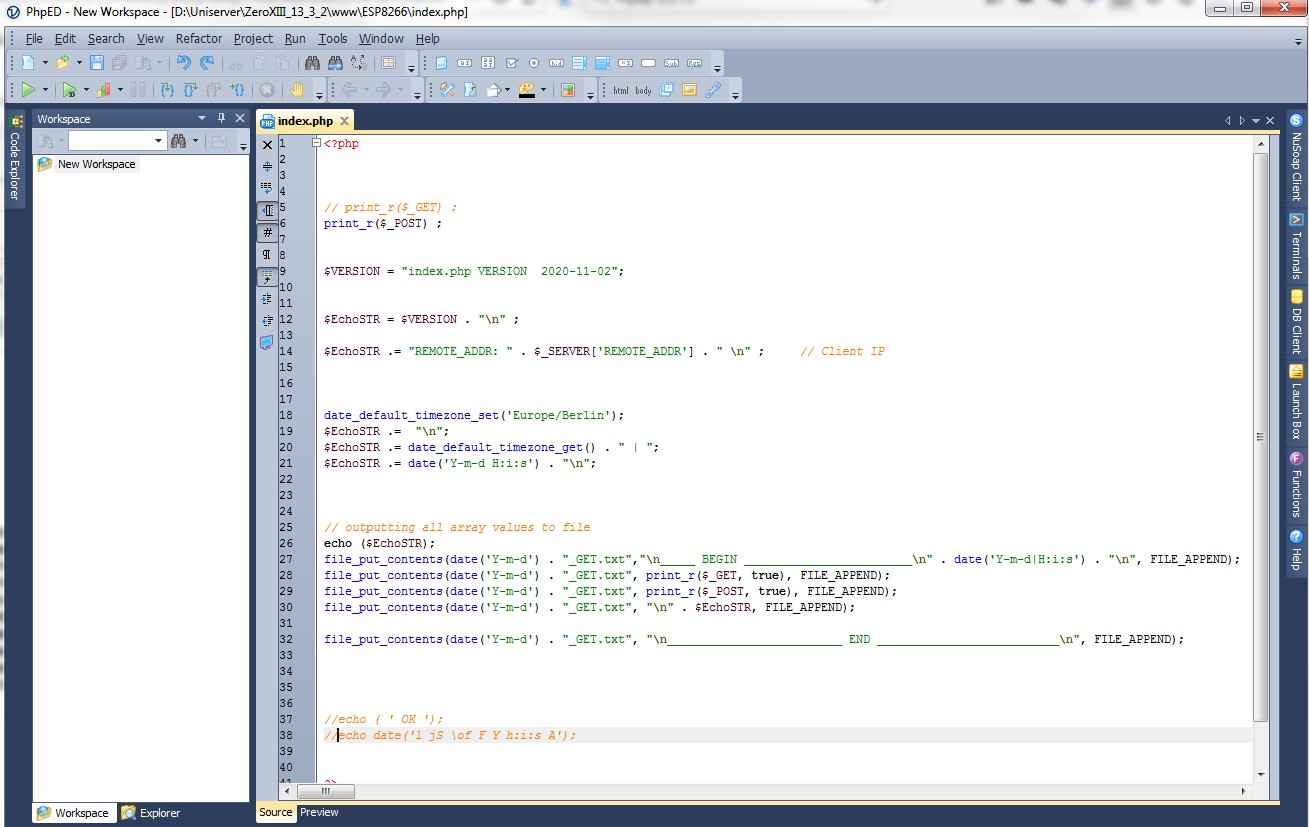Open the NuSoap Client side panel

coord(1296,158)
